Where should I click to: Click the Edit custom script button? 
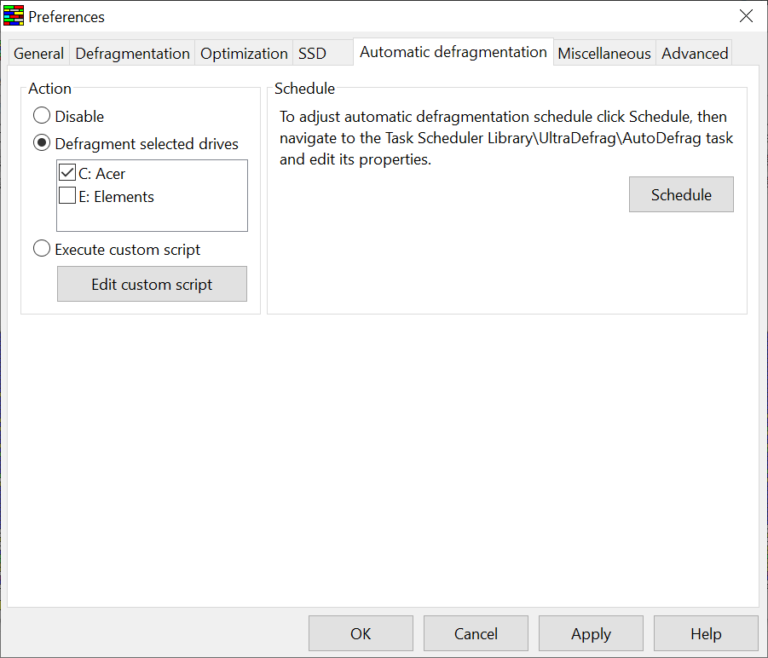(152, 284)
